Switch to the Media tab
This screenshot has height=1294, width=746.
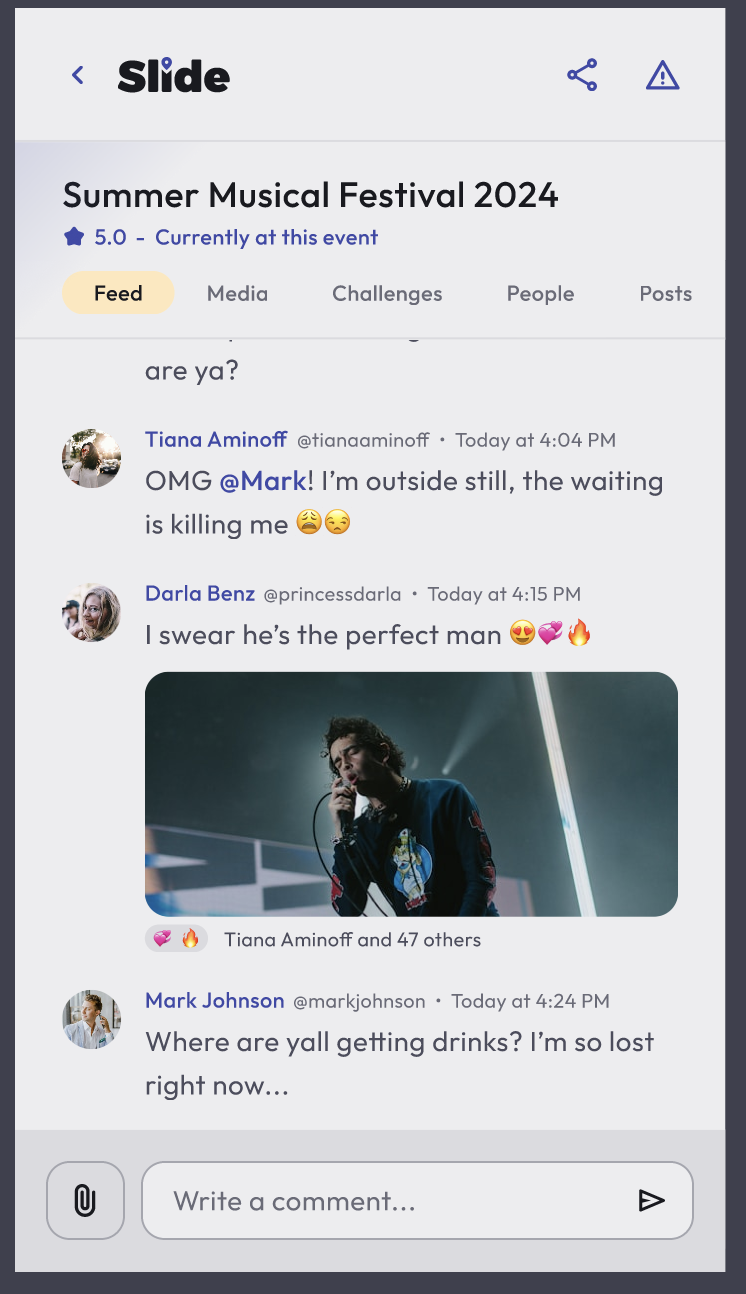237,293
